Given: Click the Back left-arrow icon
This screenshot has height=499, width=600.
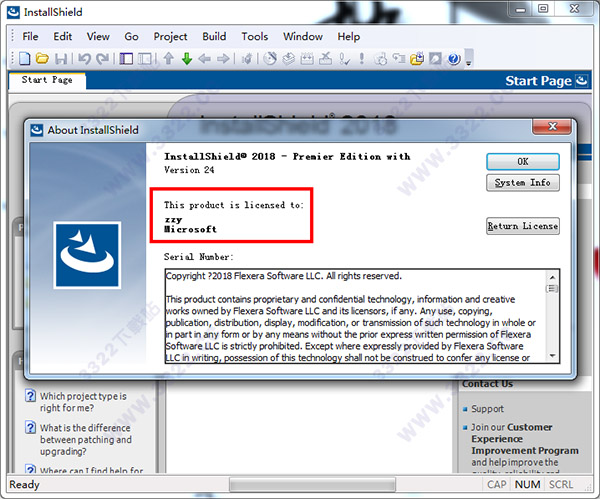Looking at the screenshot, I should tap(205, 59).
